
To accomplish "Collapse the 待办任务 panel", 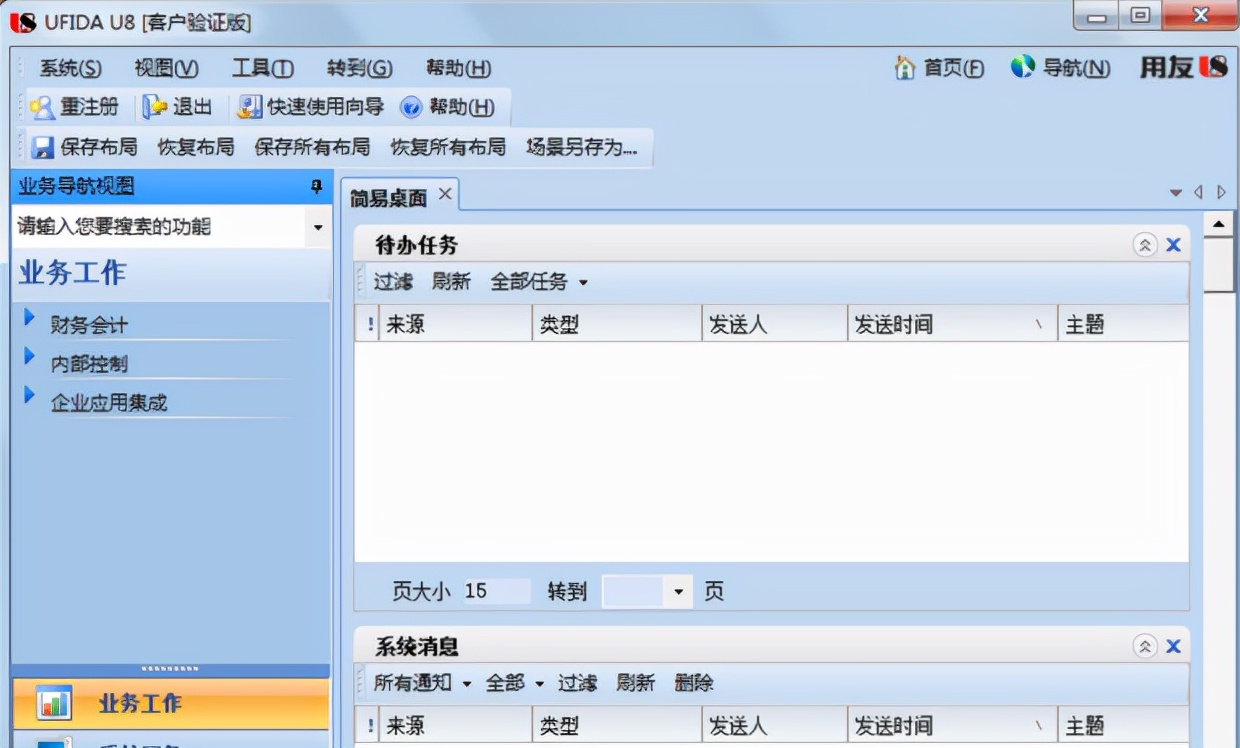I will tap(1144, 244).
